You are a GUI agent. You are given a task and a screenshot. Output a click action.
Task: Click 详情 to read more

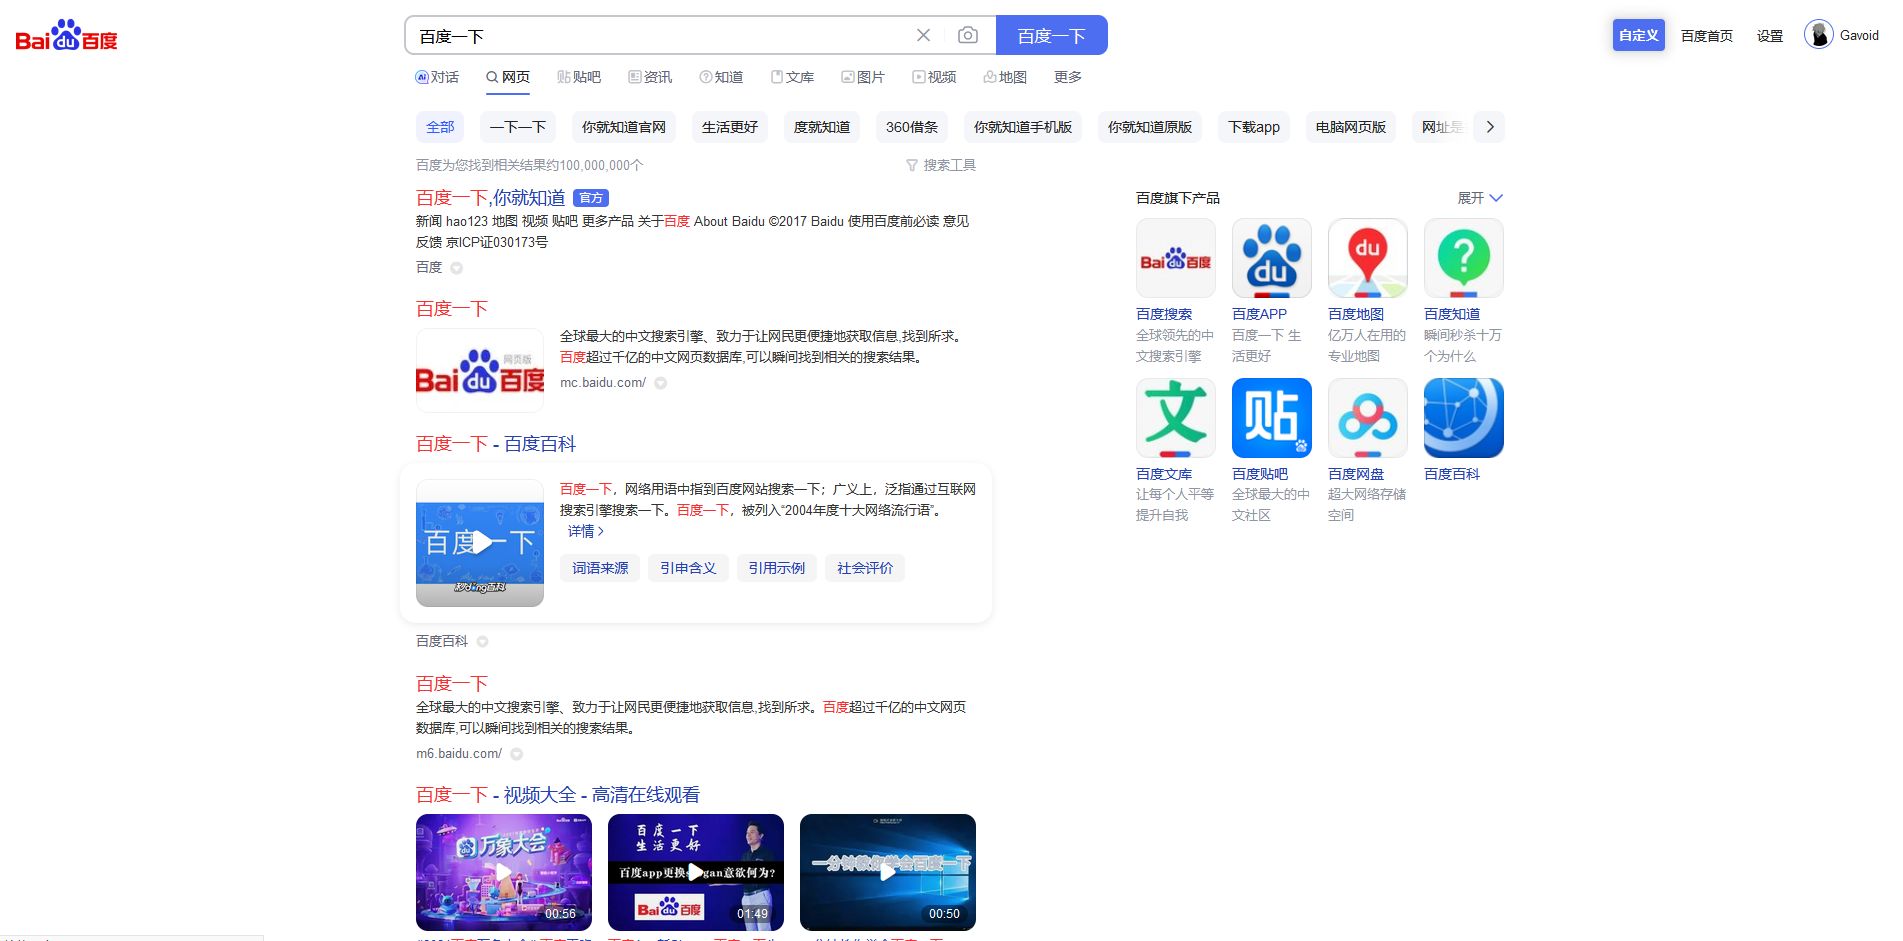tap(586, 531)
